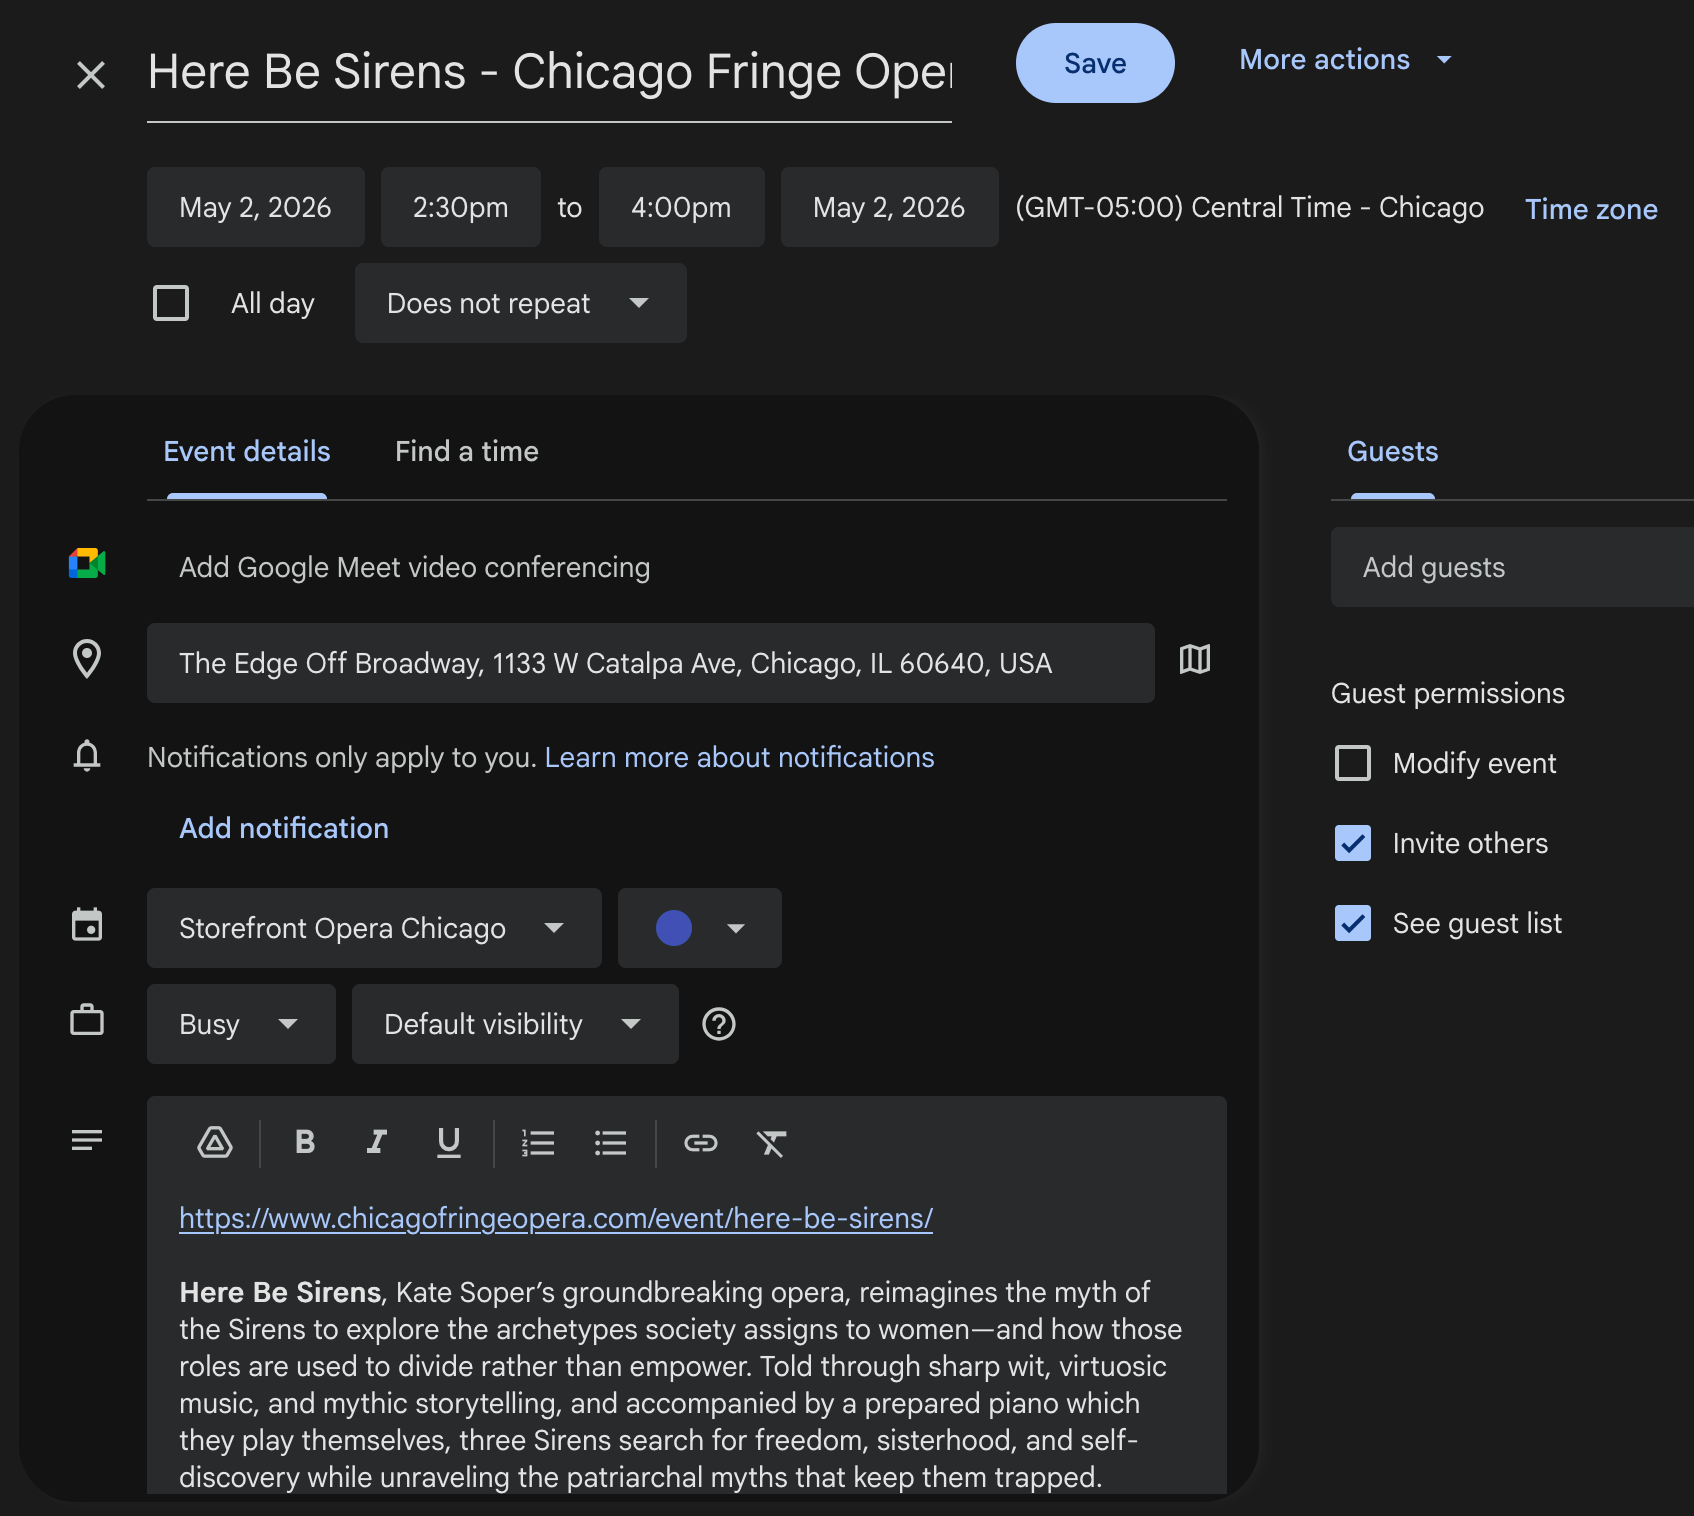
Task: Open Learn more about notifications link
Action: click(x=739, y=757)
